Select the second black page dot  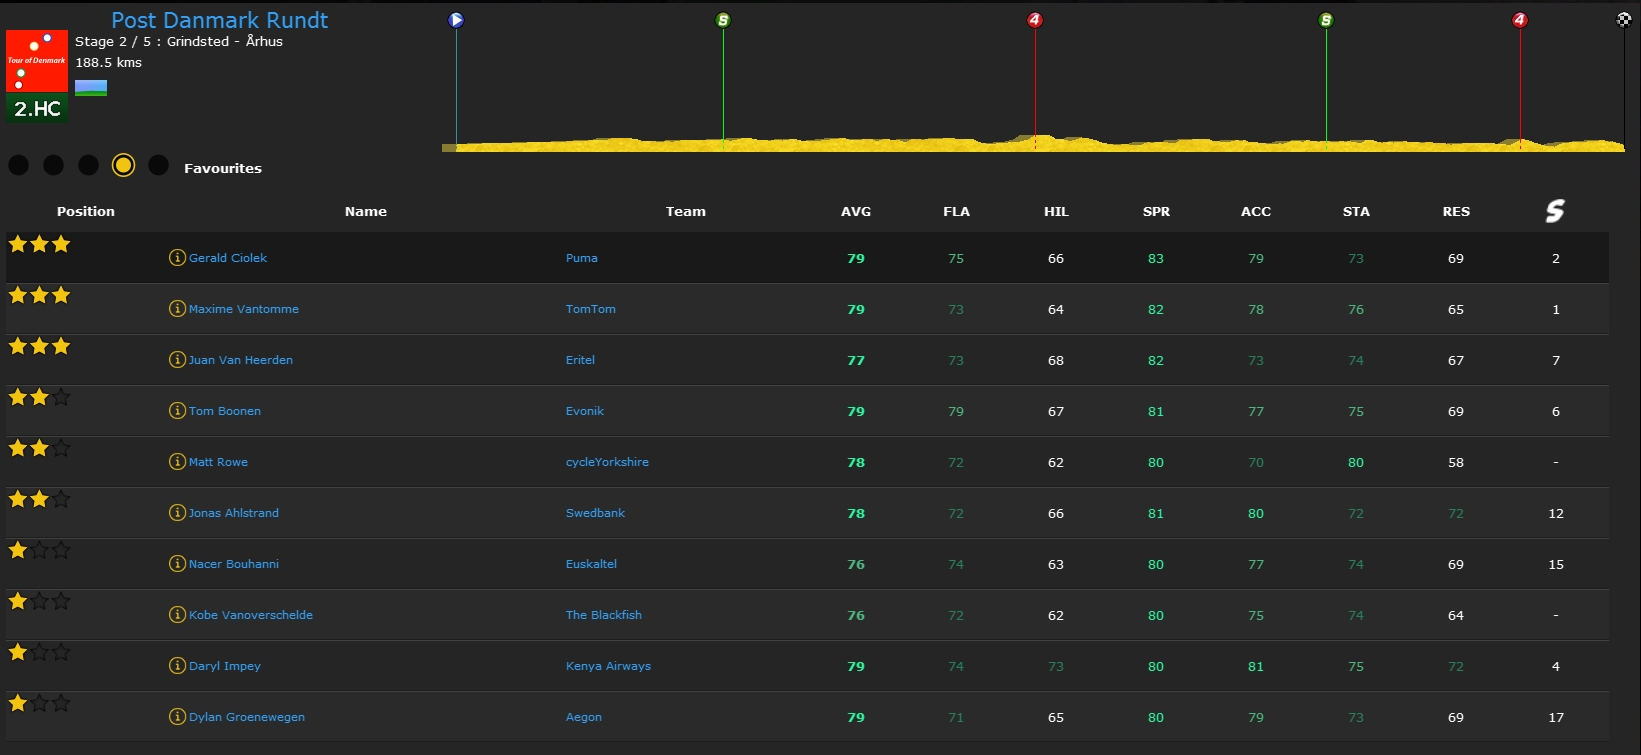[54, 165]
